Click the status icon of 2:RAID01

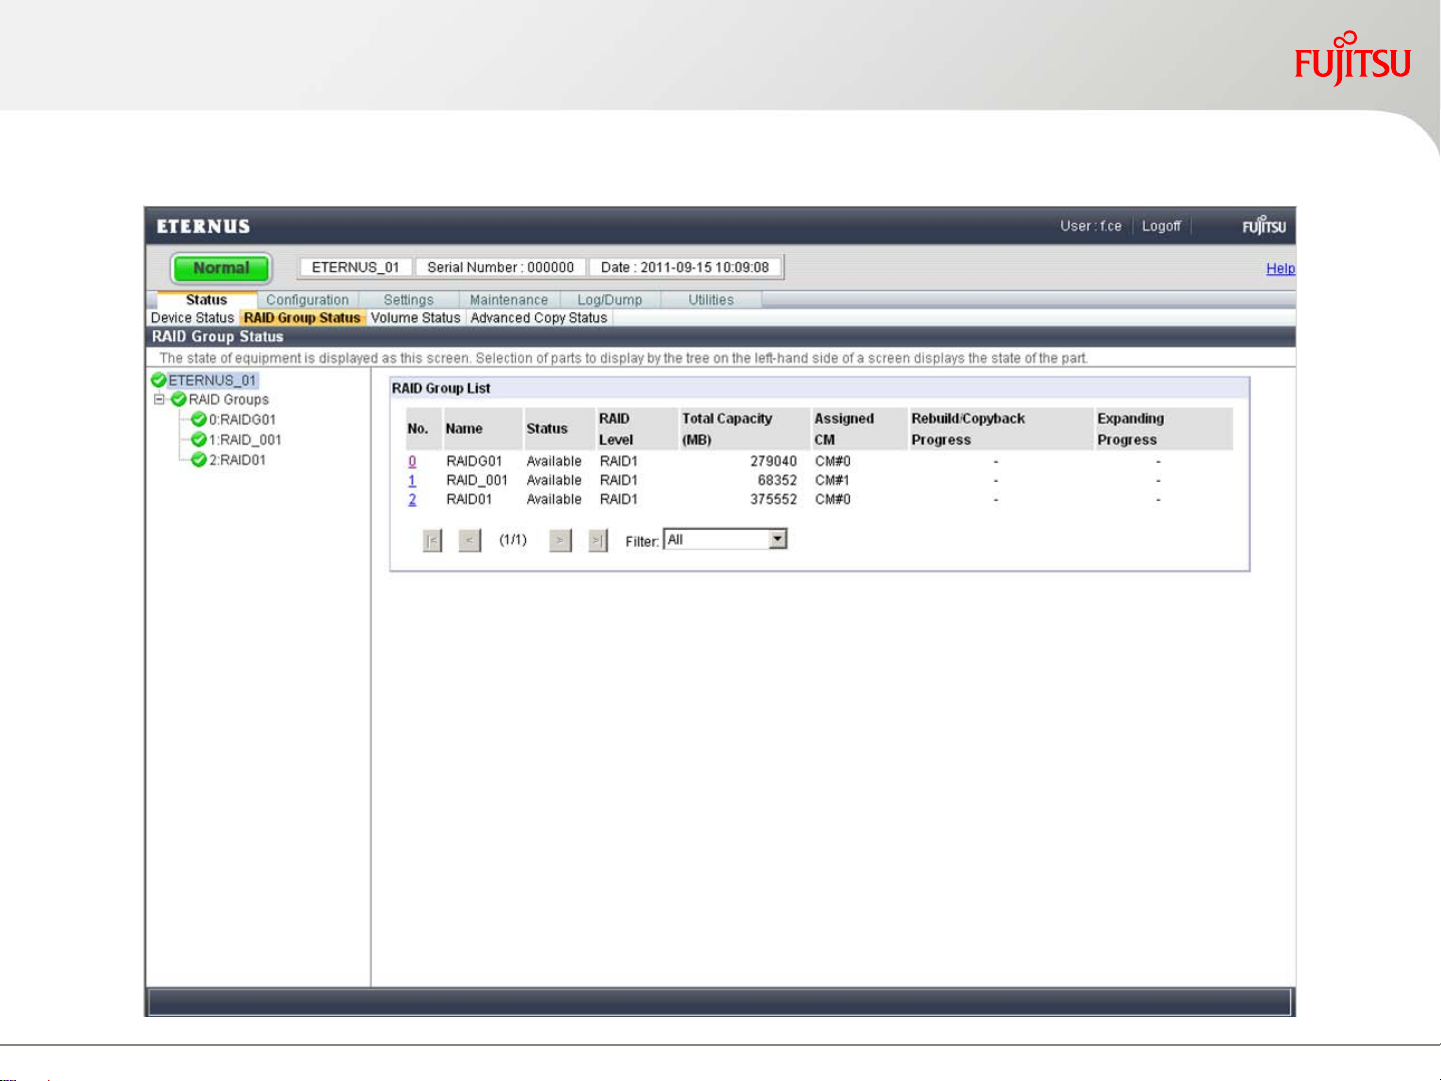(x=198, y=459)
